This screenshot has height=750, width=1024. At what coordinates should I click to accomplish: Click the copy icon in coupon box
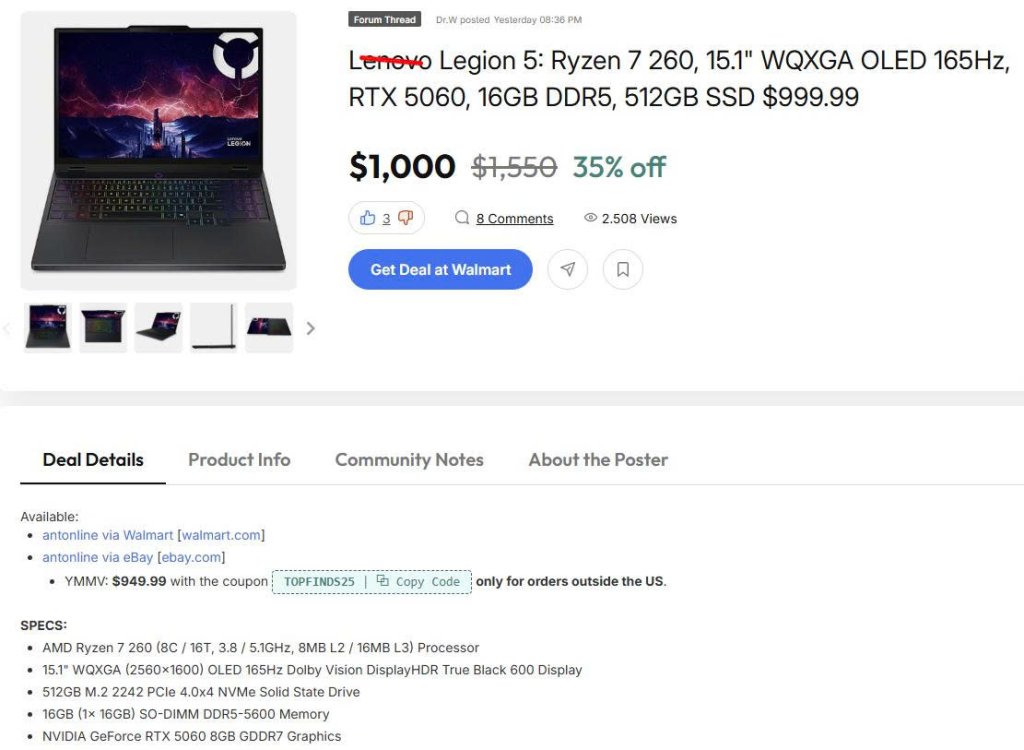pos(383,581)
